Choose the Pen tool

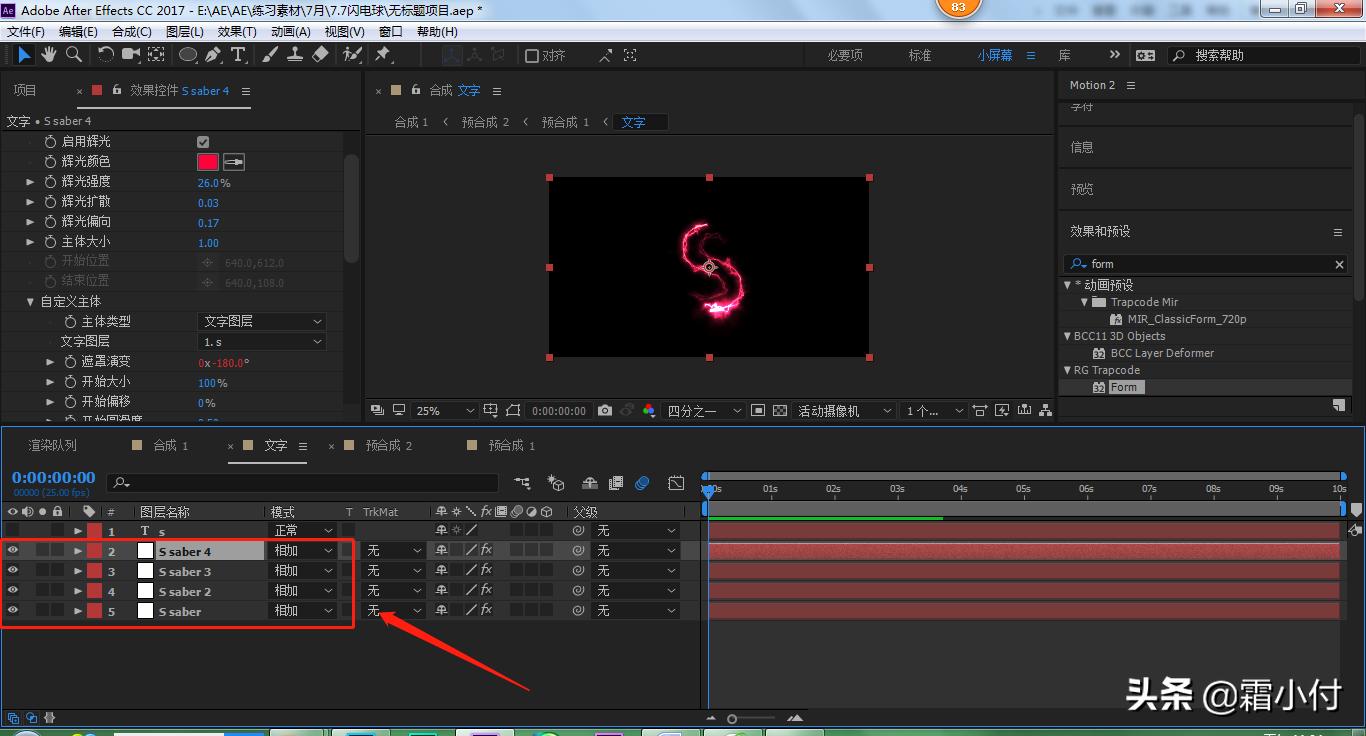click(x=213, y=55)
